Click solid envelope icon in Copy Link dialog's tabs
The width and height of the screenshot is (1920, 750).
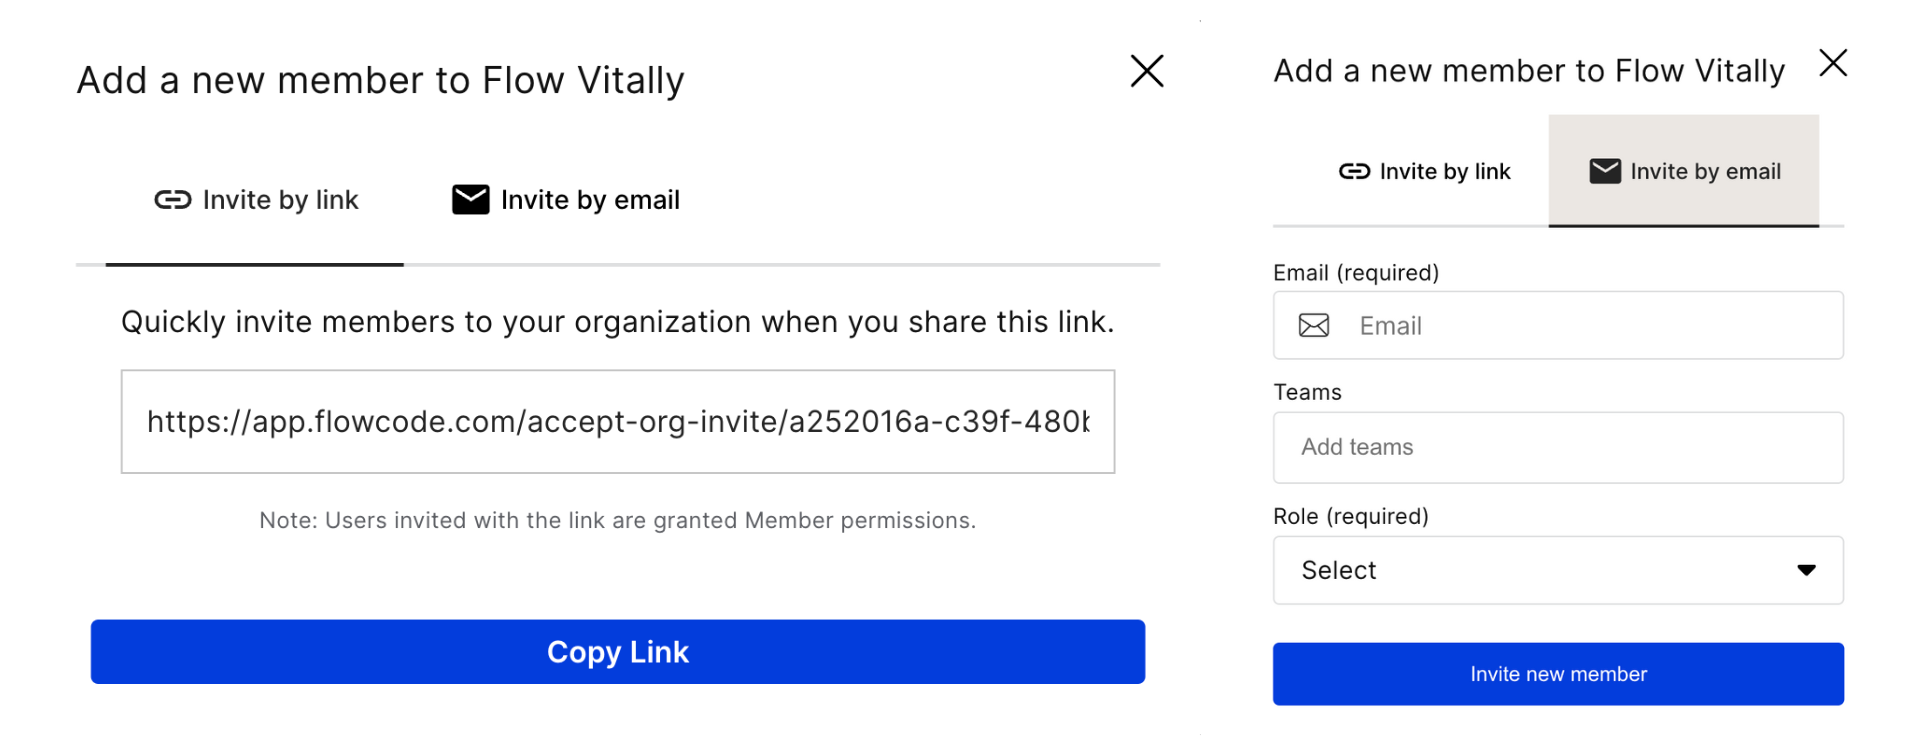tap(470, 200)
